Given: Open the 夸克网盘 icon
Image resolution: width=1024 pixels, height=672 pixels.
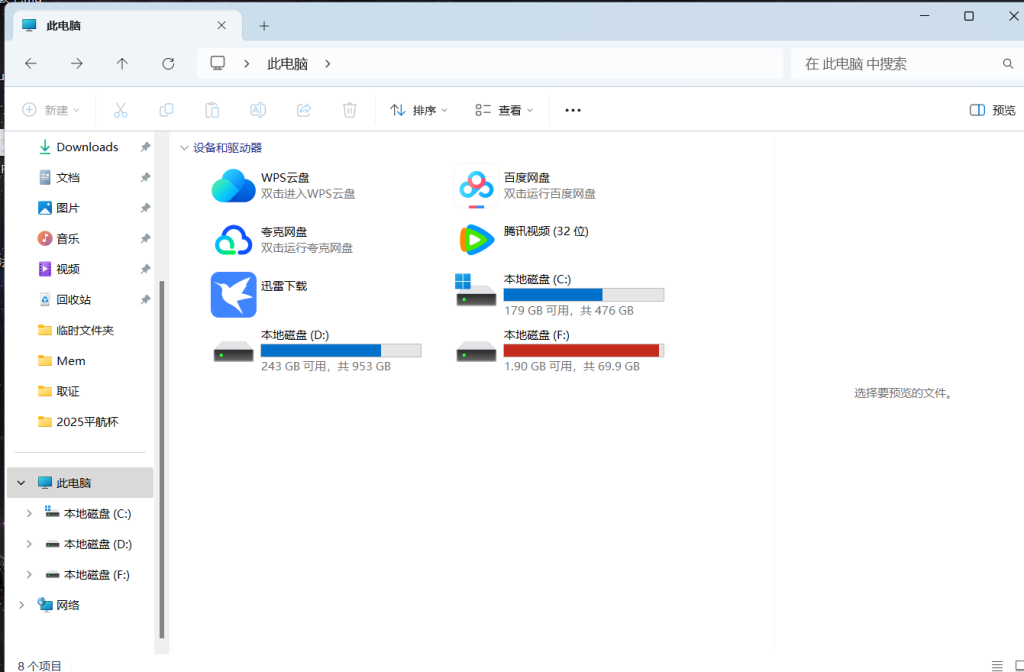Looking at the screenshot, I should click(x=234, y=240).
